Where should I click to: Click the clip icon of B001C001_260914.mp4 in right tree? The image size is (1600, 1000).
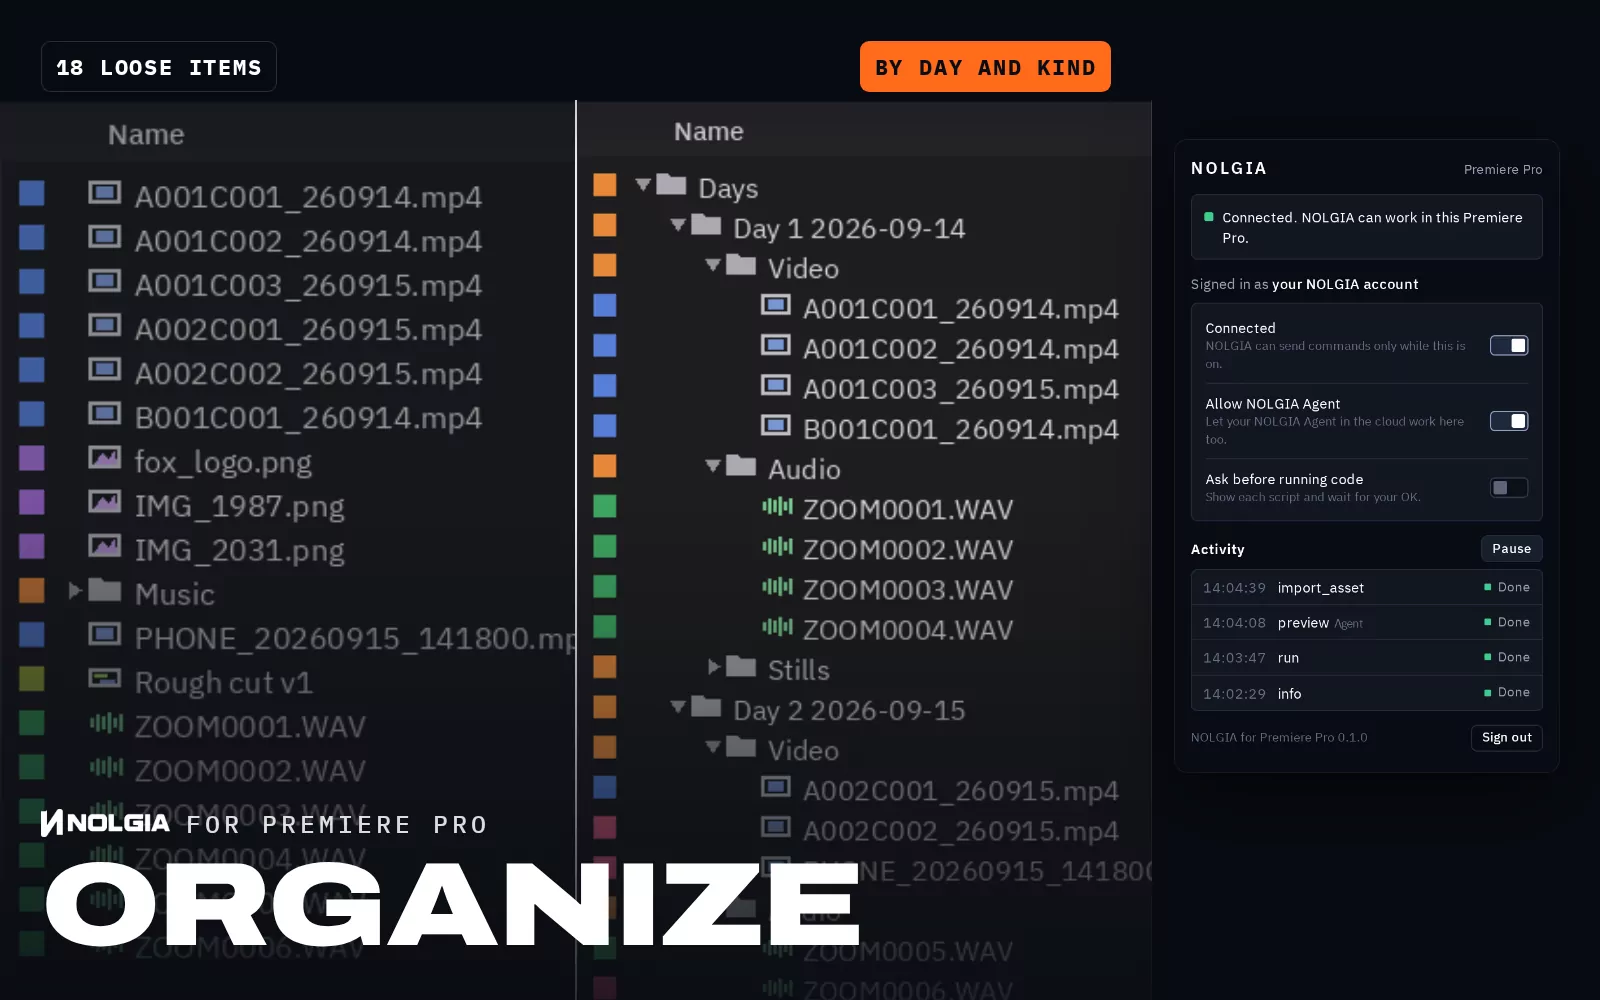pyautogui.click(x=776, y=425)
